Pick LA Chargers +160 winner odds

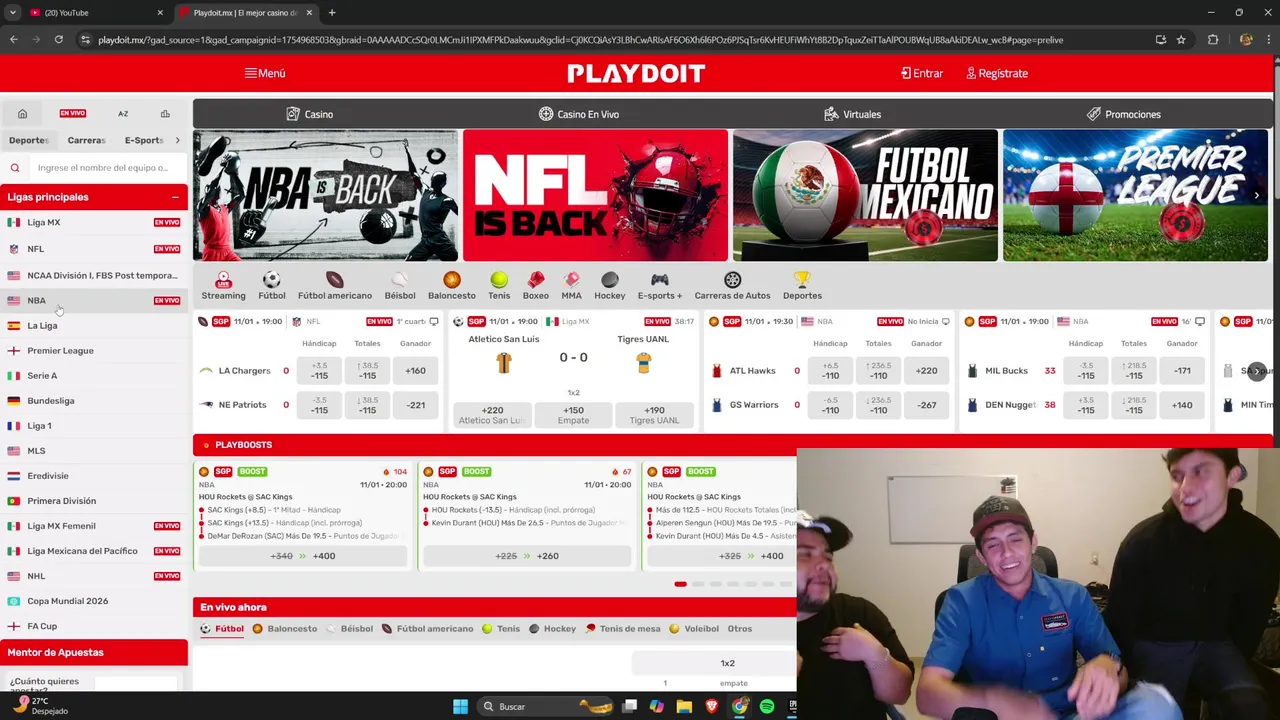click(x=415, y=371)
